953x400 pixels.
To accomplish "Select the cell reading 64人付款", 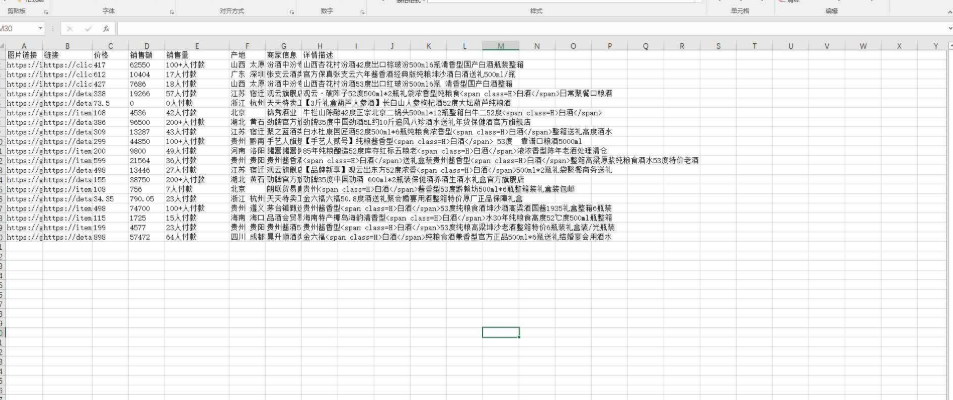I will (x=197, y=237).
